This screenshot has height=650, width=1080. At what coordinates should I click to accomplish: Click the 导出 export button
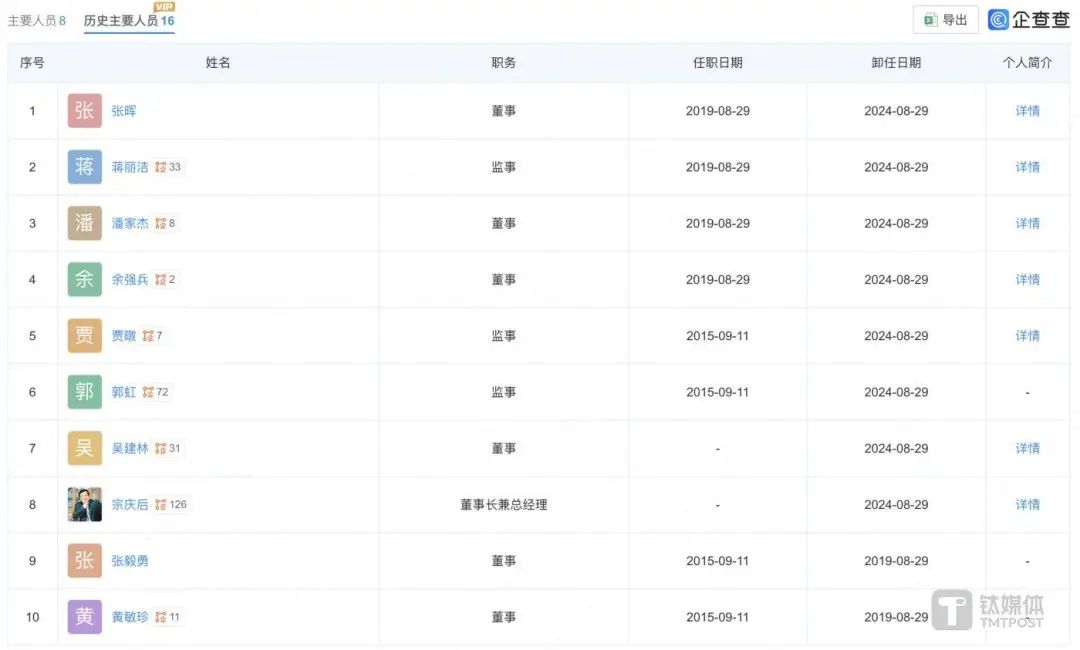945,19
